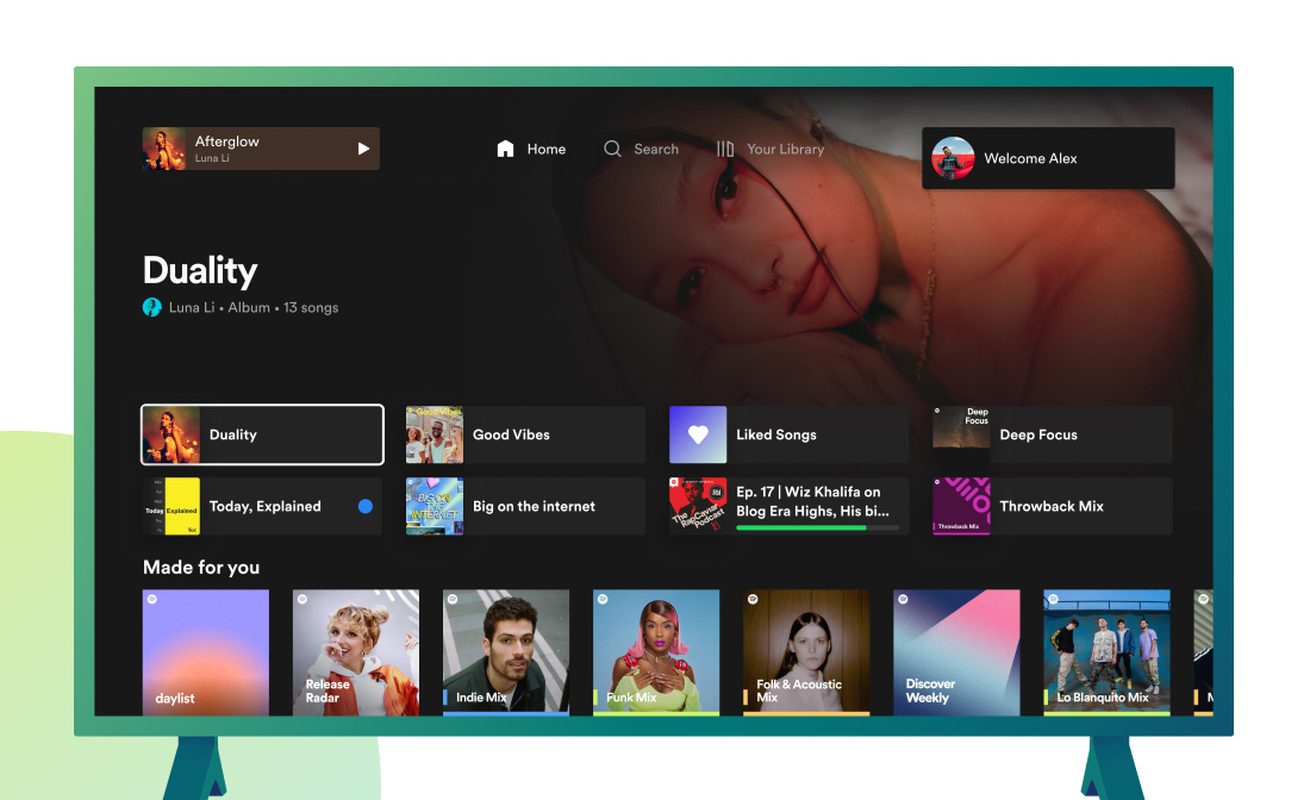Click the Deep Focus cover thumbnail
Viewport: 1310px width, 800px height.
coord(961,435)
